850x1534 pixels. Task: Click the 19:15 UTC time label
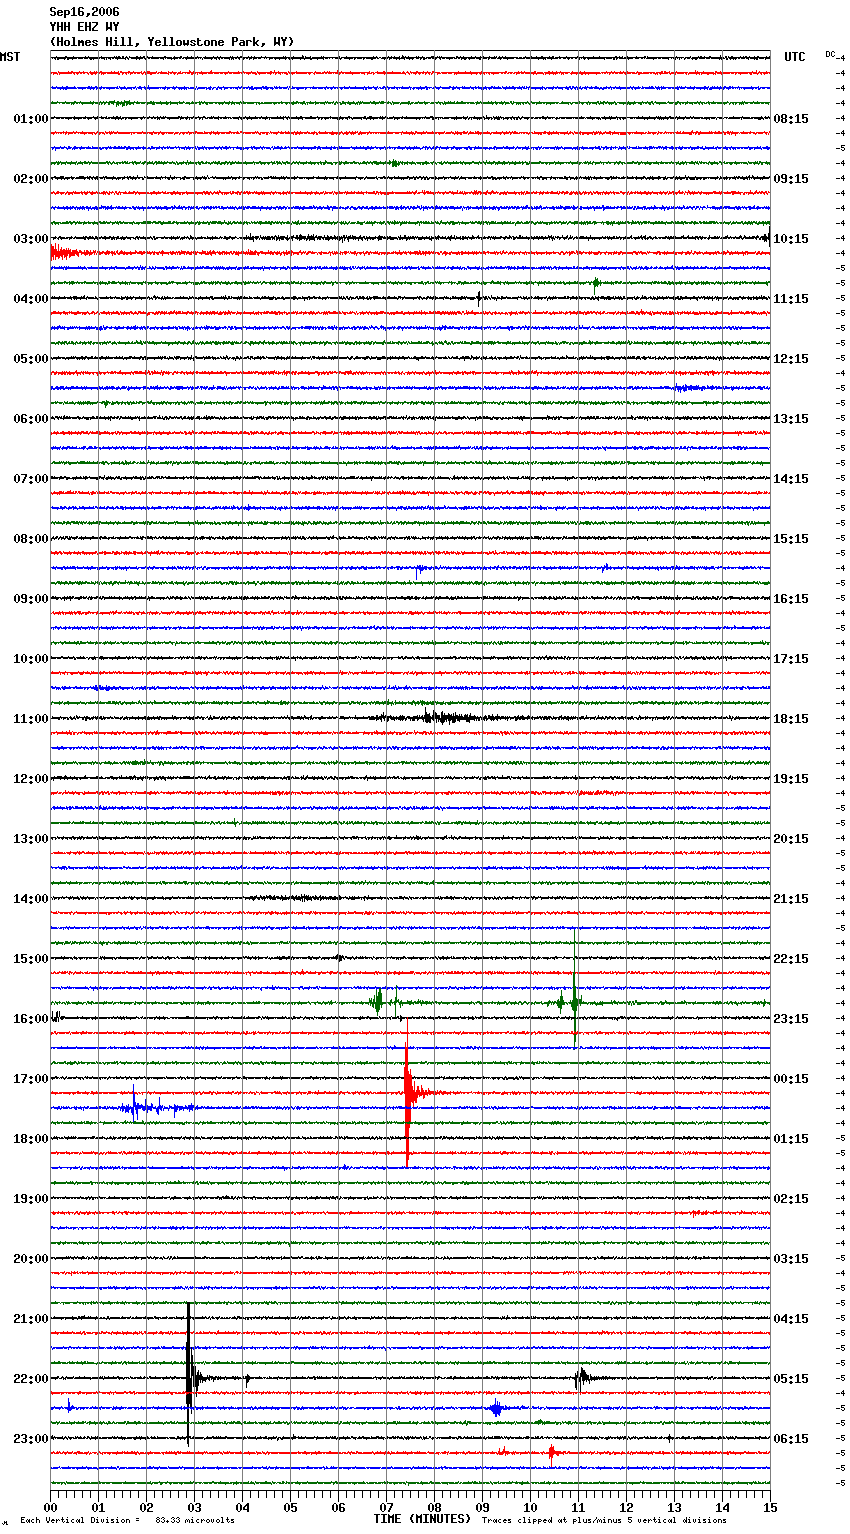click(x=791, y=779)
